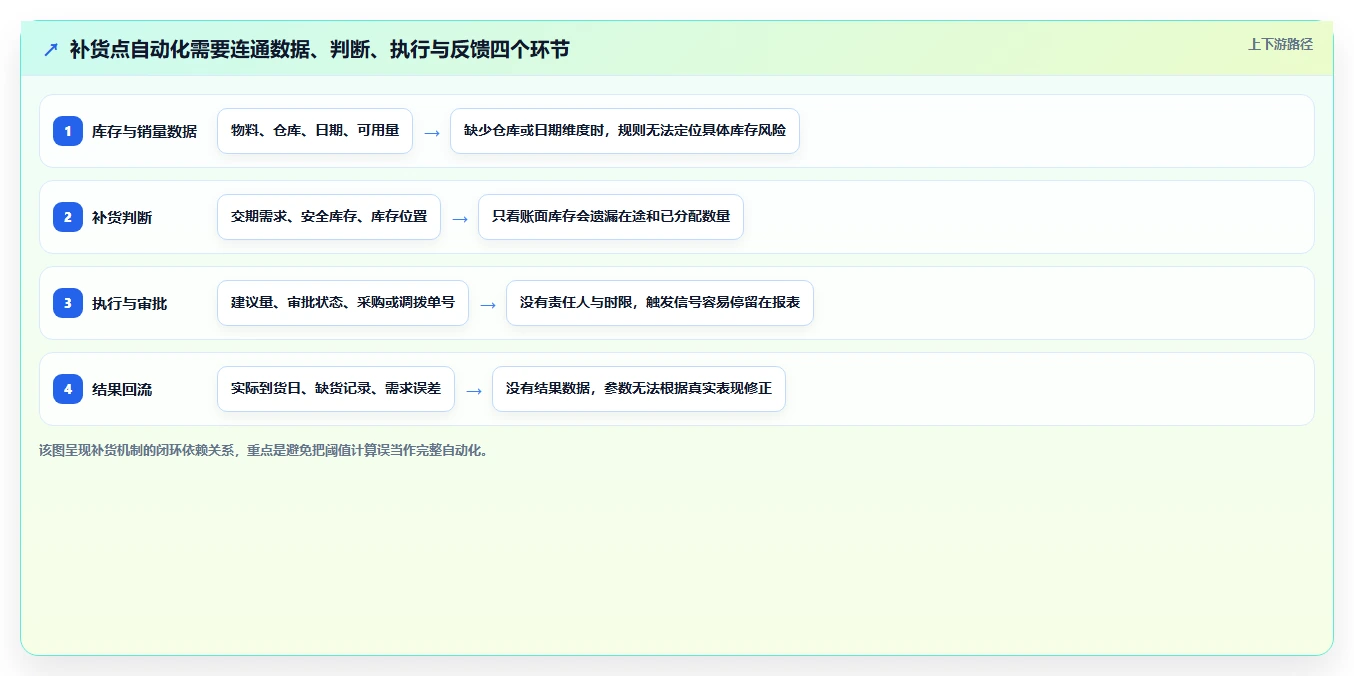Click the arrow in the 执行与审批 row

(488, 304)
